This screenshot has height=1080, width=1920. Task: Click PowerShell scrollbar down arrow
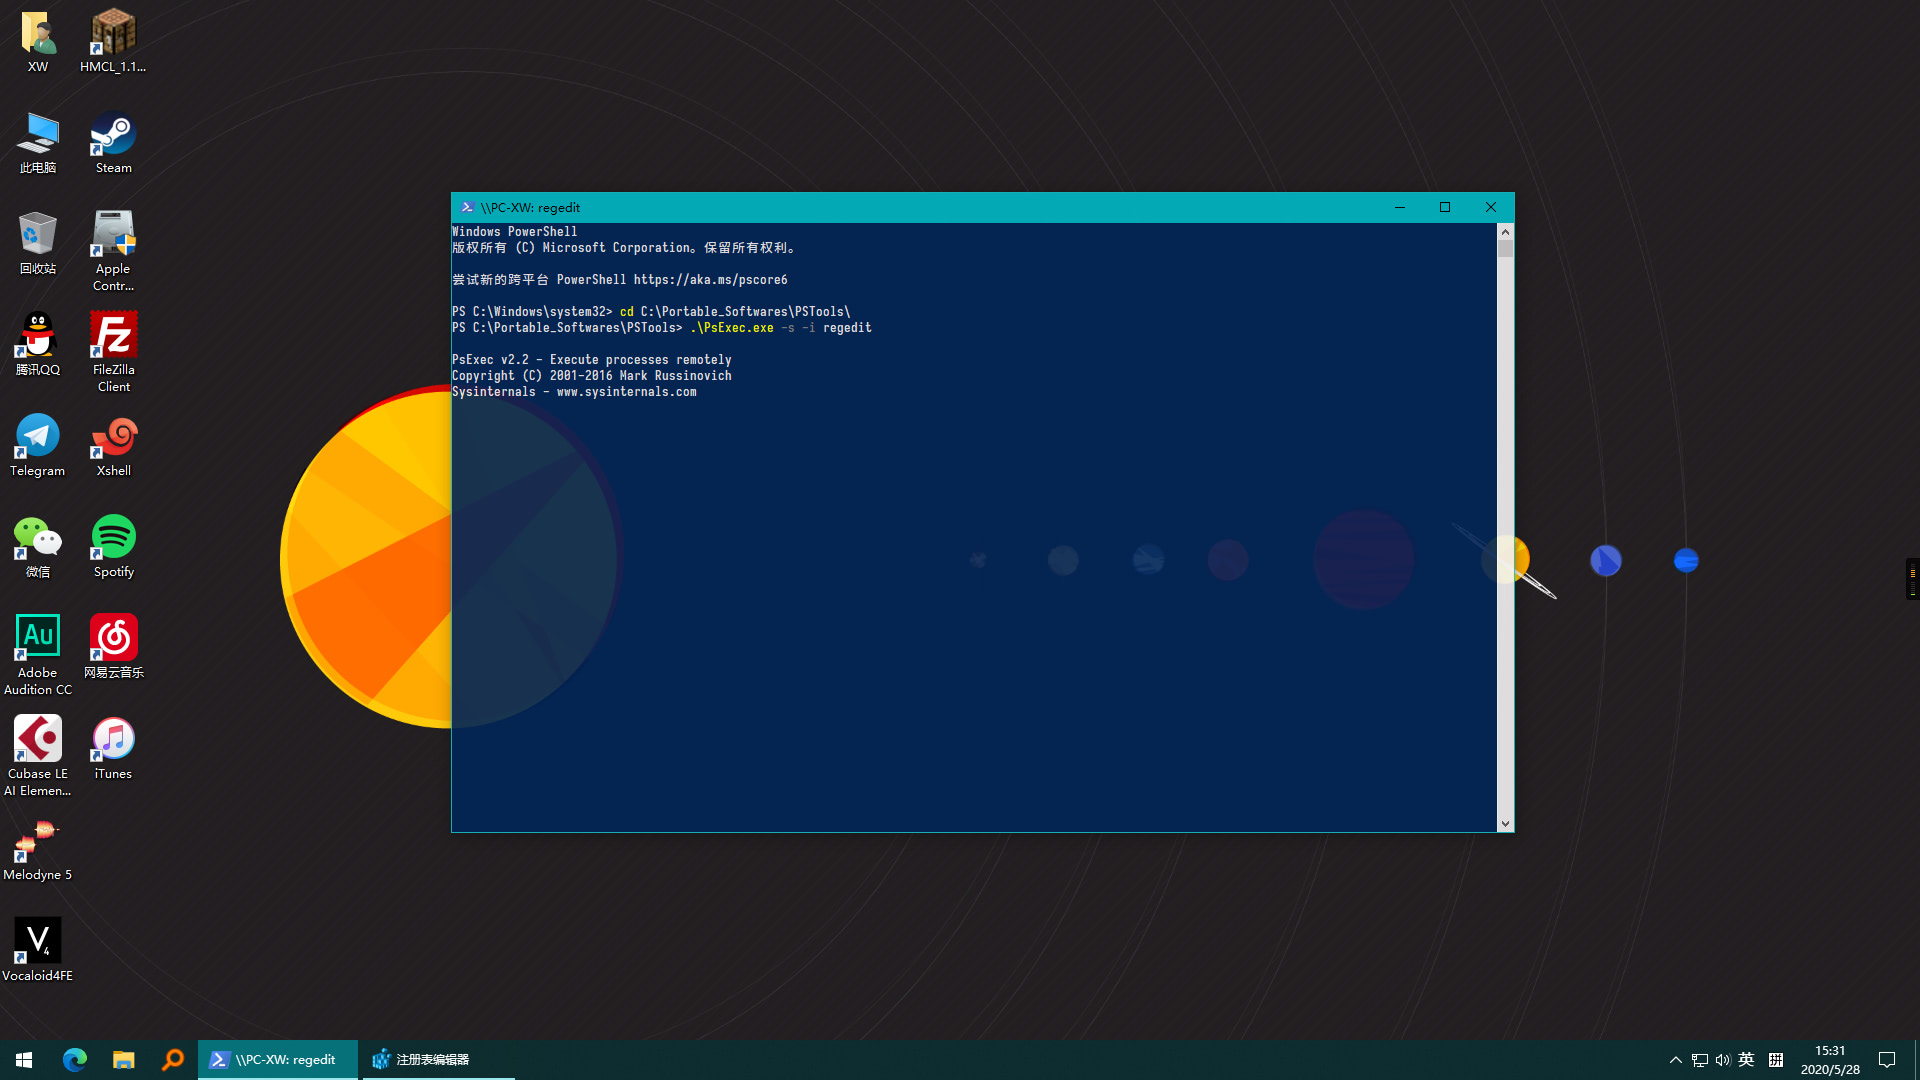(x=1505, y=824)
